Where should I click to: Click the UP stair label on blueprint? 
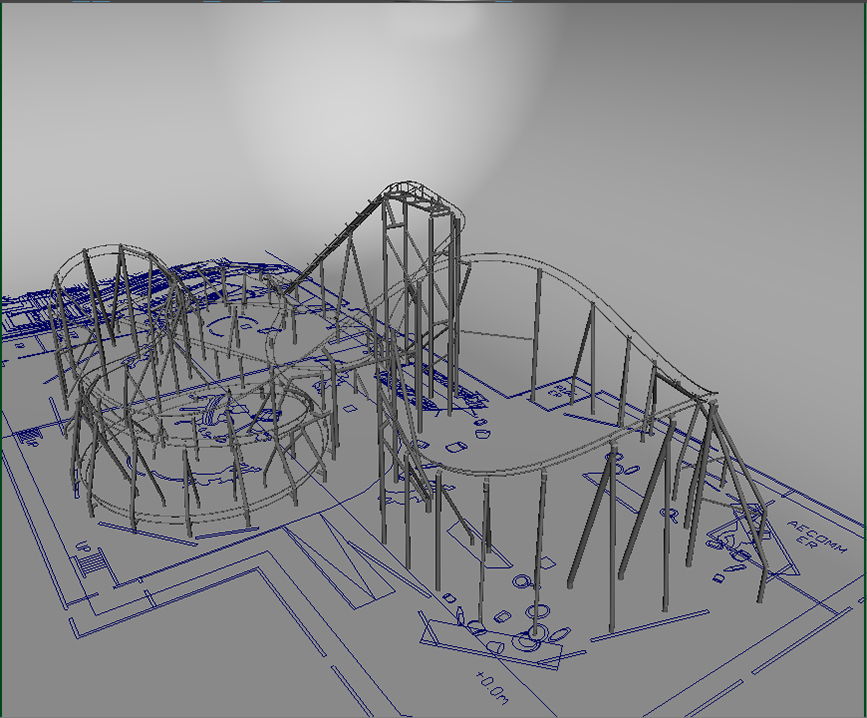click(x=83, y=548)
